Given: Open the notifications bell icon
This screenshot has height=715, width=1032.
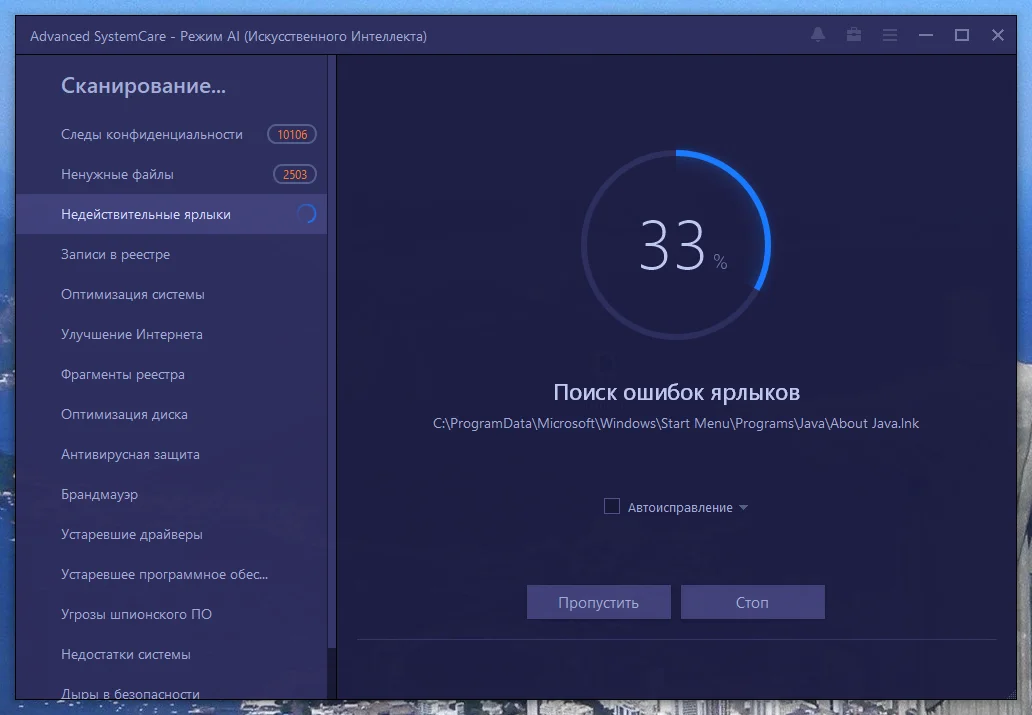Looking at the screenshot, I should coord(817,35).
